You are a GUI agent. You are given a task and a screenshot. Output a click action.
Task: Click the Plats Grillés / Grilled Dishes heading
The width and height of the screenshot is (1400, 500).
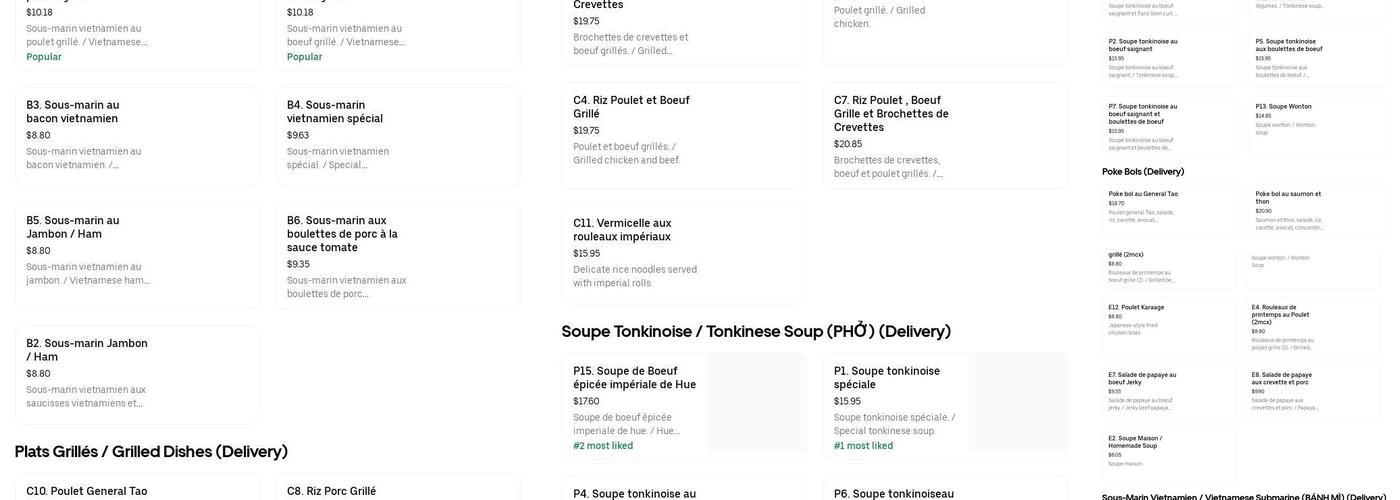(151, 452)
